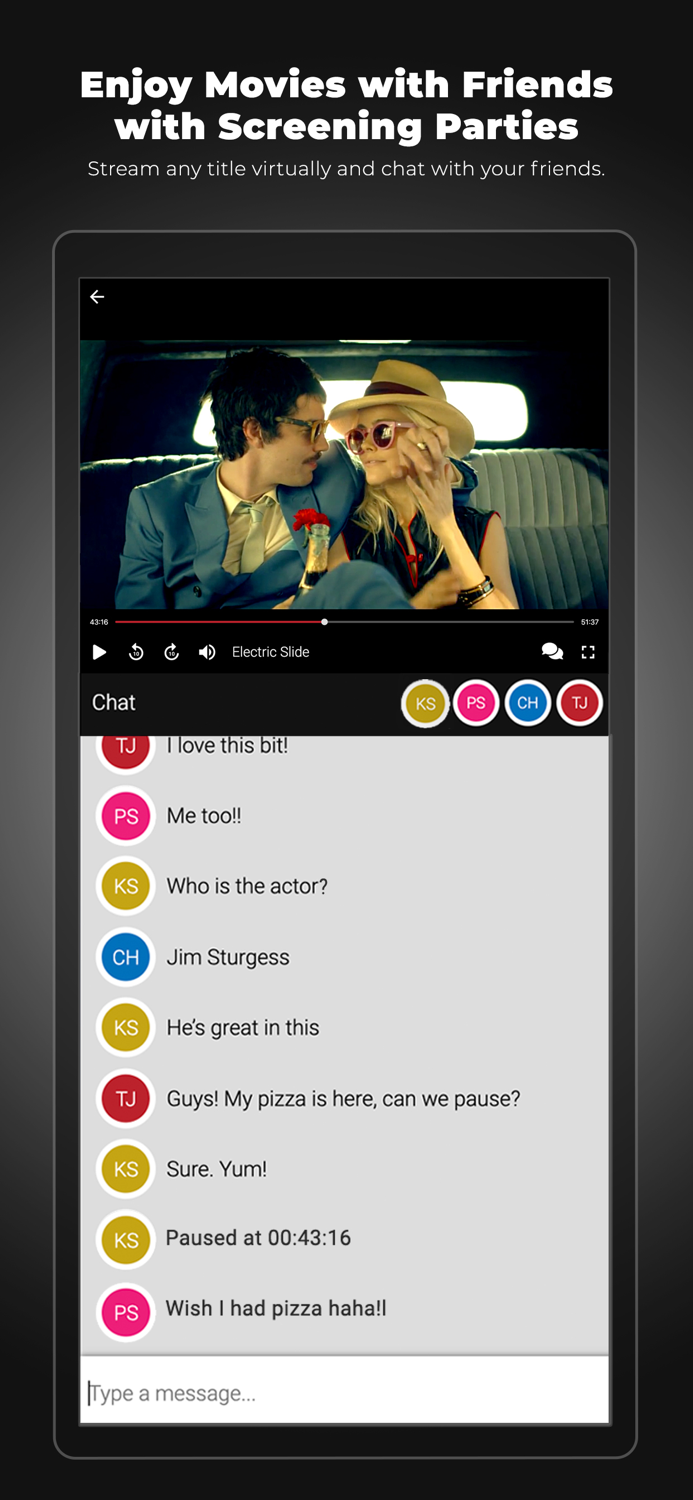
Task: Select TJ avatar in chat header
Action: point(580,703)
